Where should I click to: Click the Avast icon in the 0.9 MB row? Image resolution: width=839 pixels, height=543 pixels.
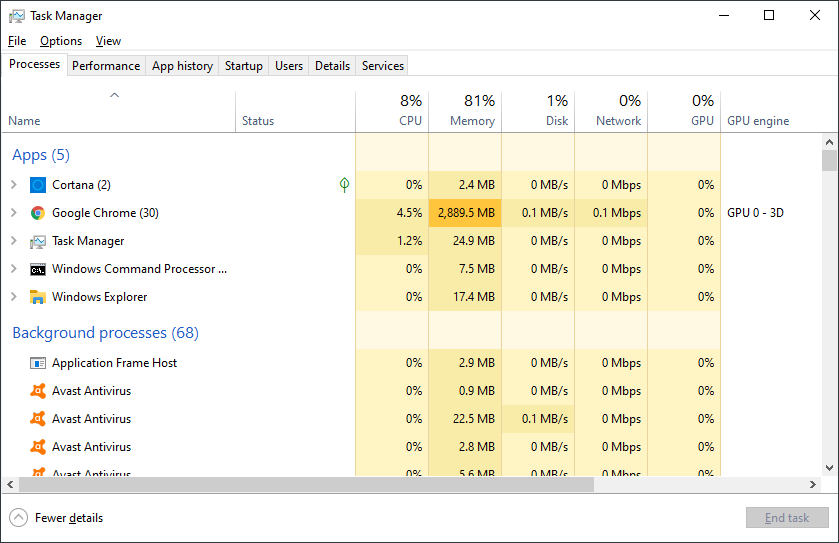coord(38,391)
